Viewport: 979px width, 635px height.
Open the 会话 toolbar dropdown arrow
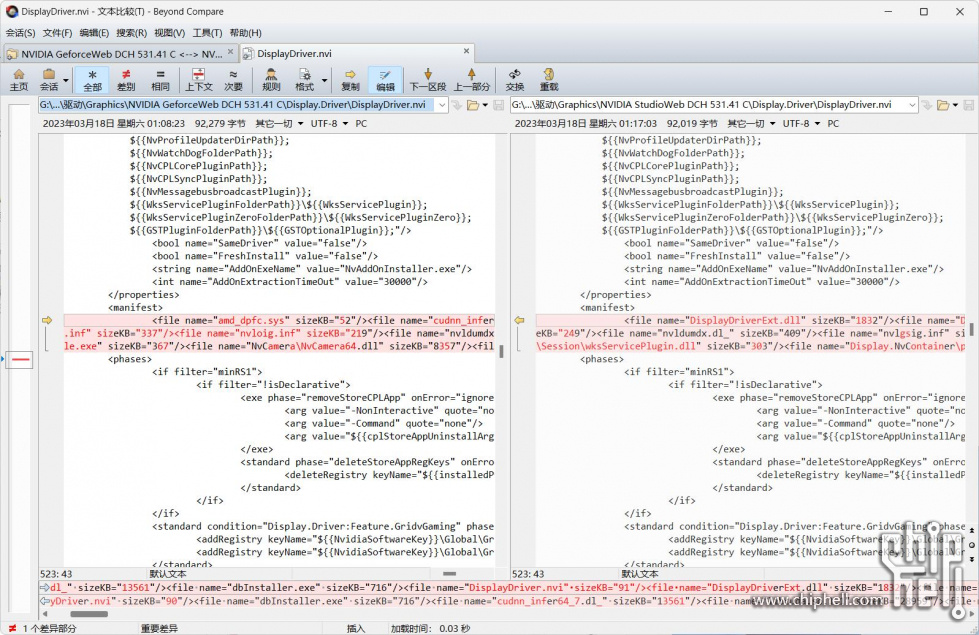click(66, 81)
